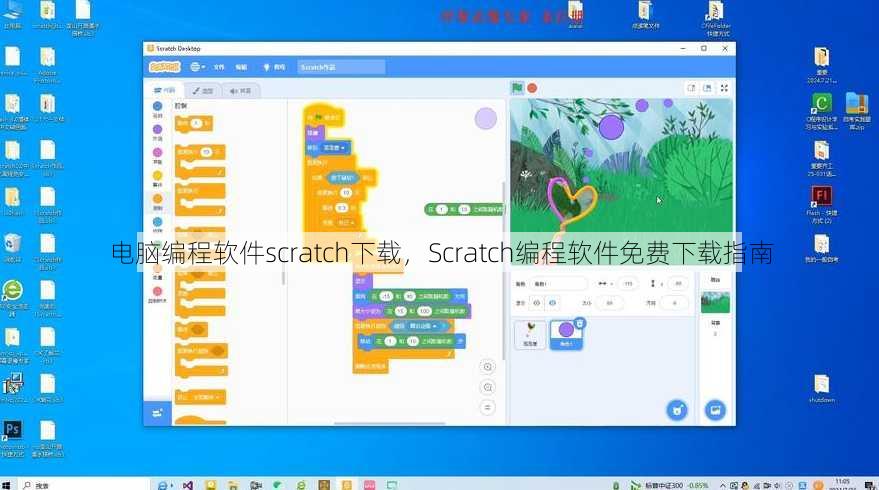This screenshot has height=490, width=879.
Task: Click the Scratch logo in menu bar
Action: [x=164, y=67]
